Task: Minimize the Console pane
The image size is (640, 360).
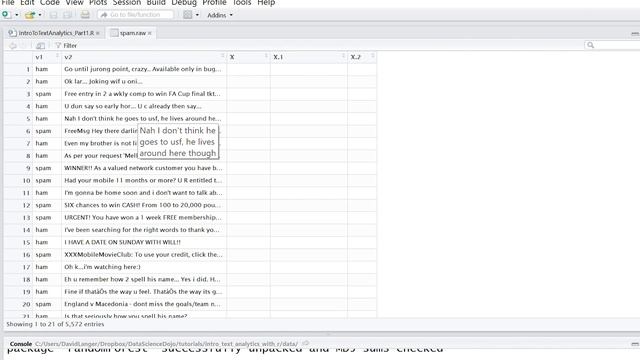Action: click(635, 344)
